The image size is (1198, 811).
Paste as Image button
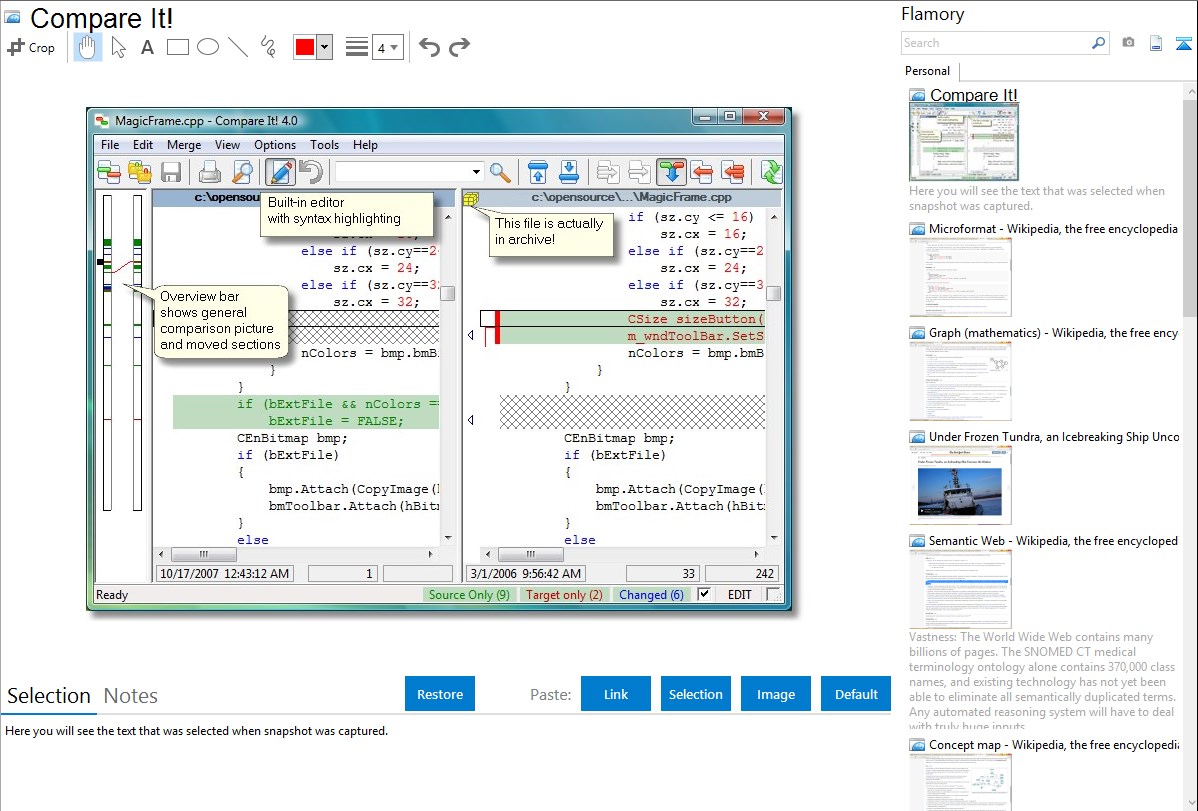pos(776,694)
